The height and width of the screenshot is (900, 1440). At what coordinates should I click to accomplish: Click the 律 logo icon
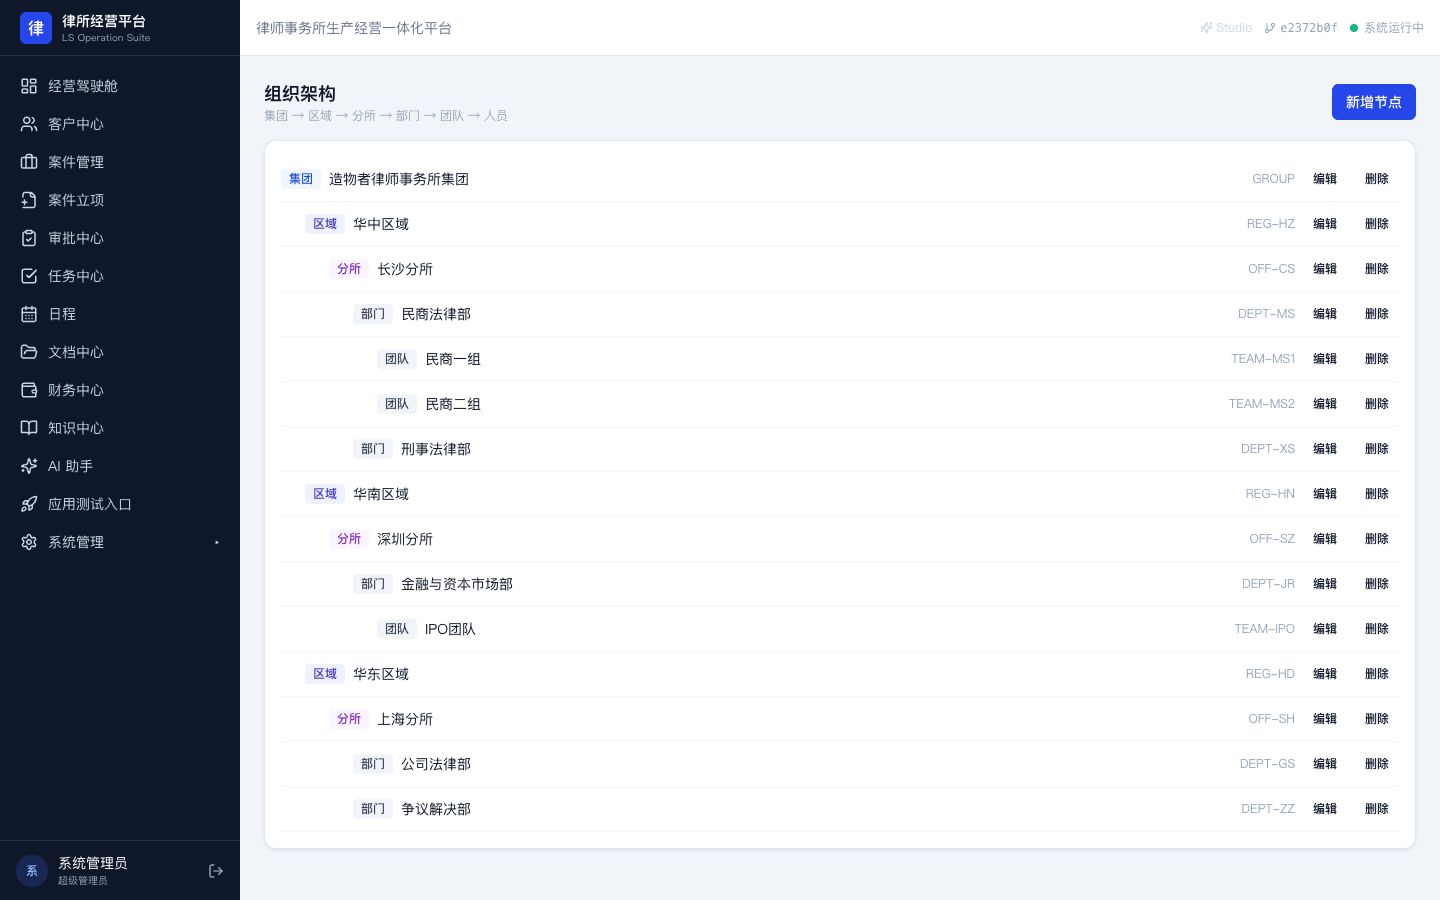tap(36, 28)
